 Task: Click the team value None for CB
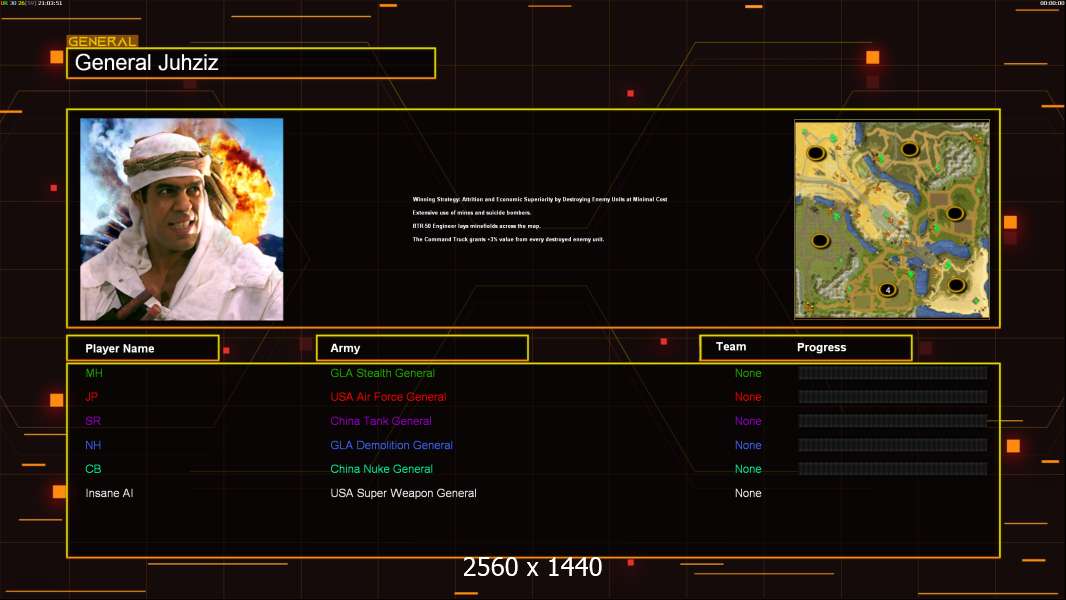(748, 469)
